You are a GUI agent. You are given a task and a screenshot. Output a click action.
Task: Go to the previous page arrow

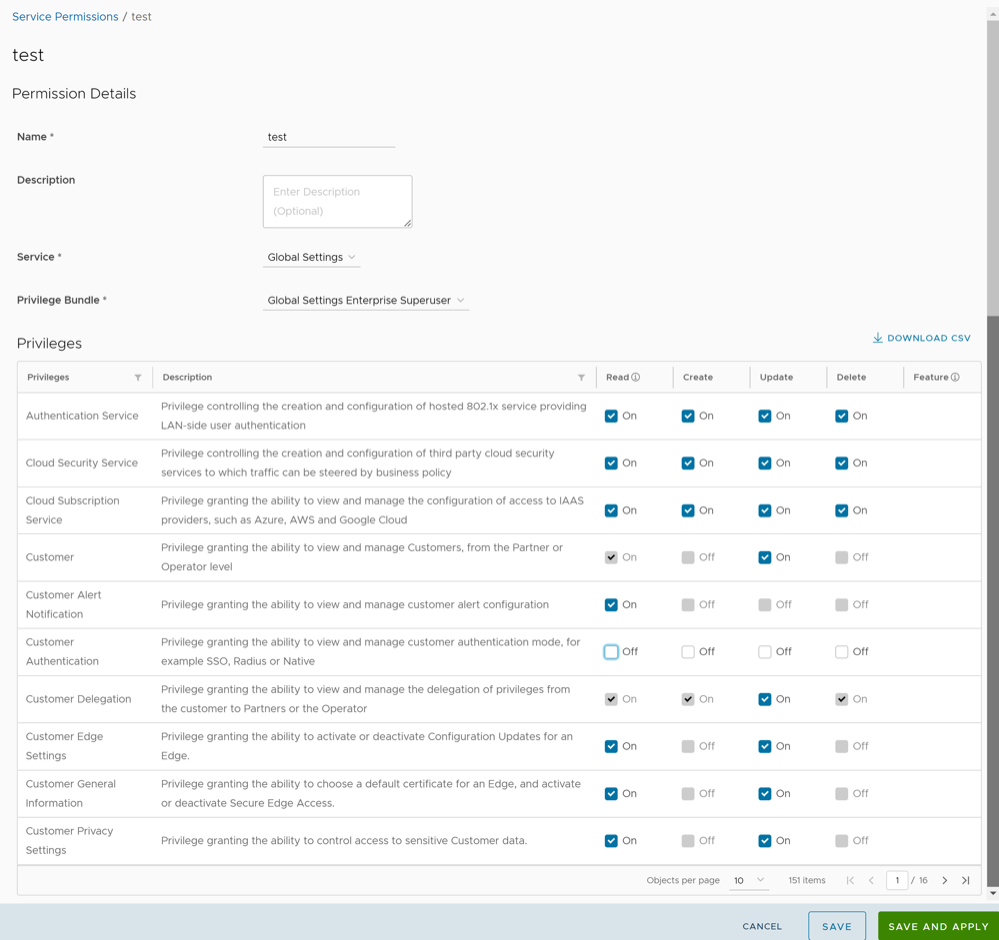click(x=871, y=881)
